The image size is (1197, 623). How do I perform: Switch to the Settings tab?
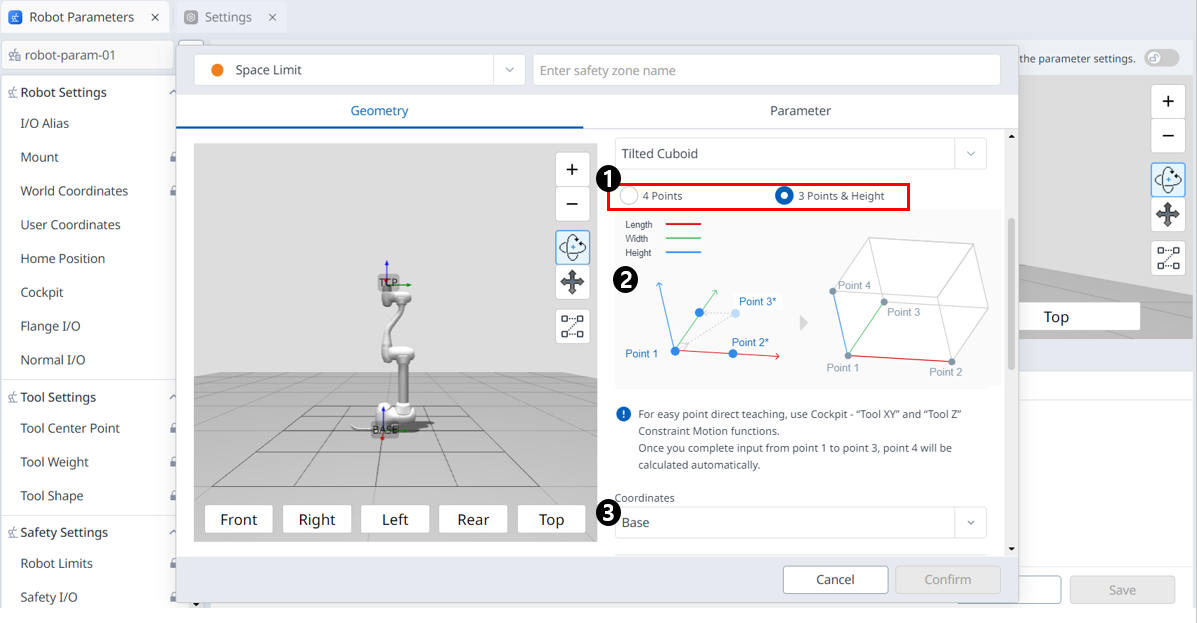(228, 17)
